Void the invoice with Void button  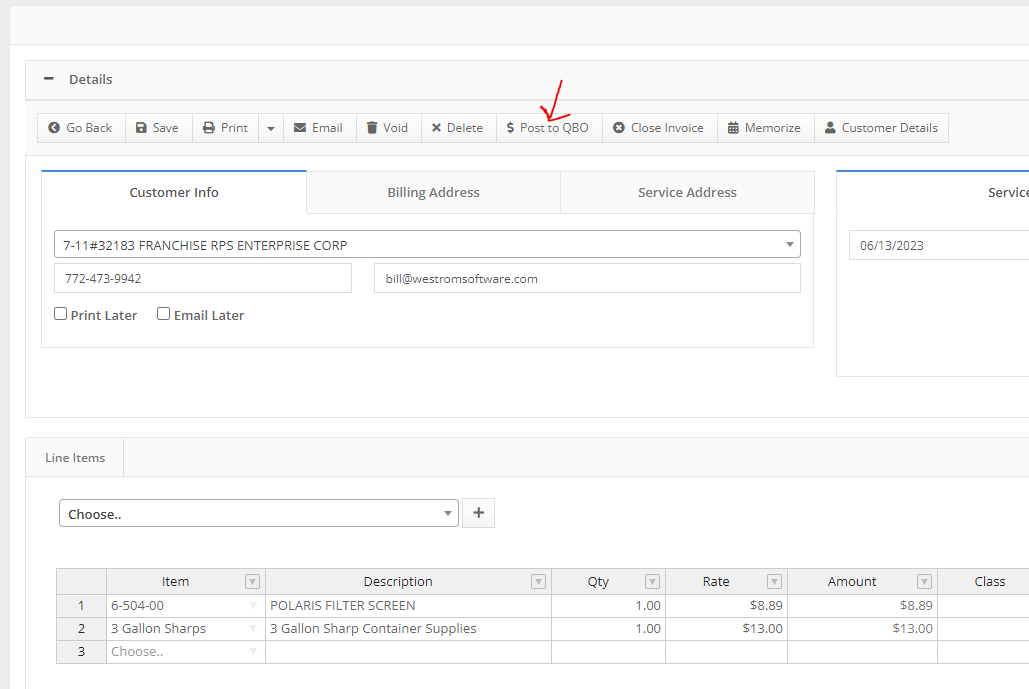(388, 128)
